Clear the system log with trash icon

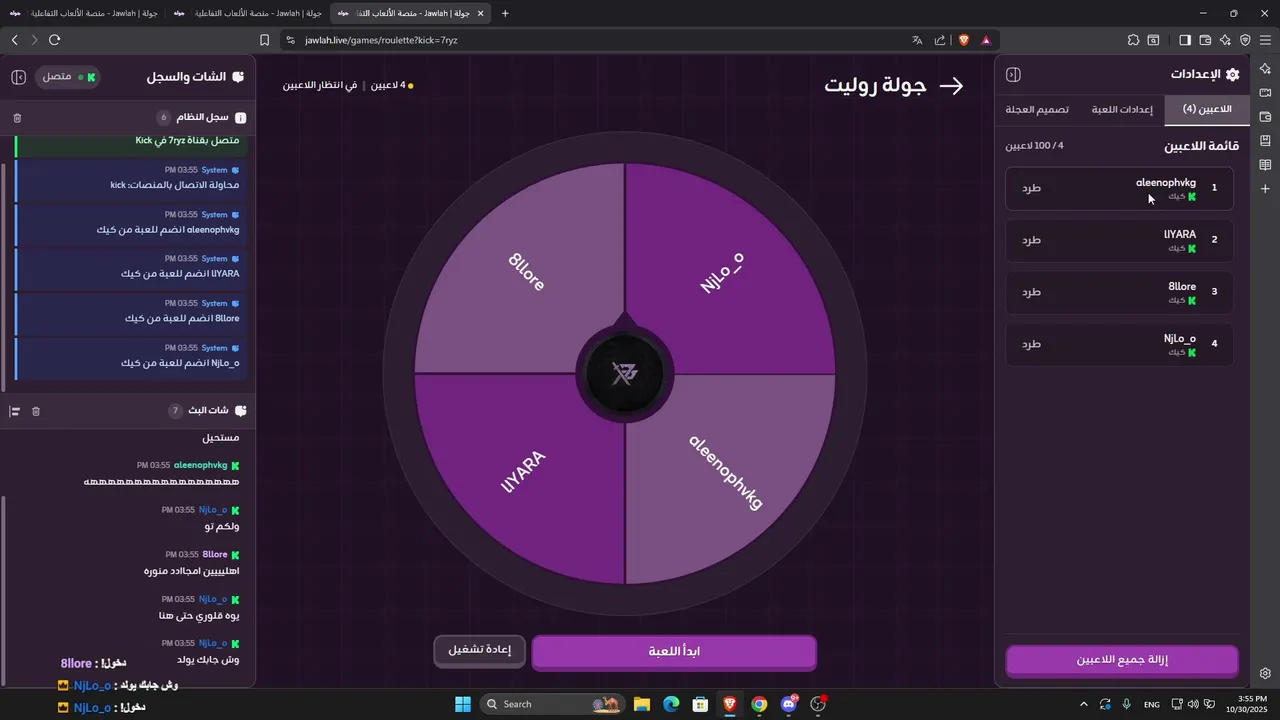17,118
